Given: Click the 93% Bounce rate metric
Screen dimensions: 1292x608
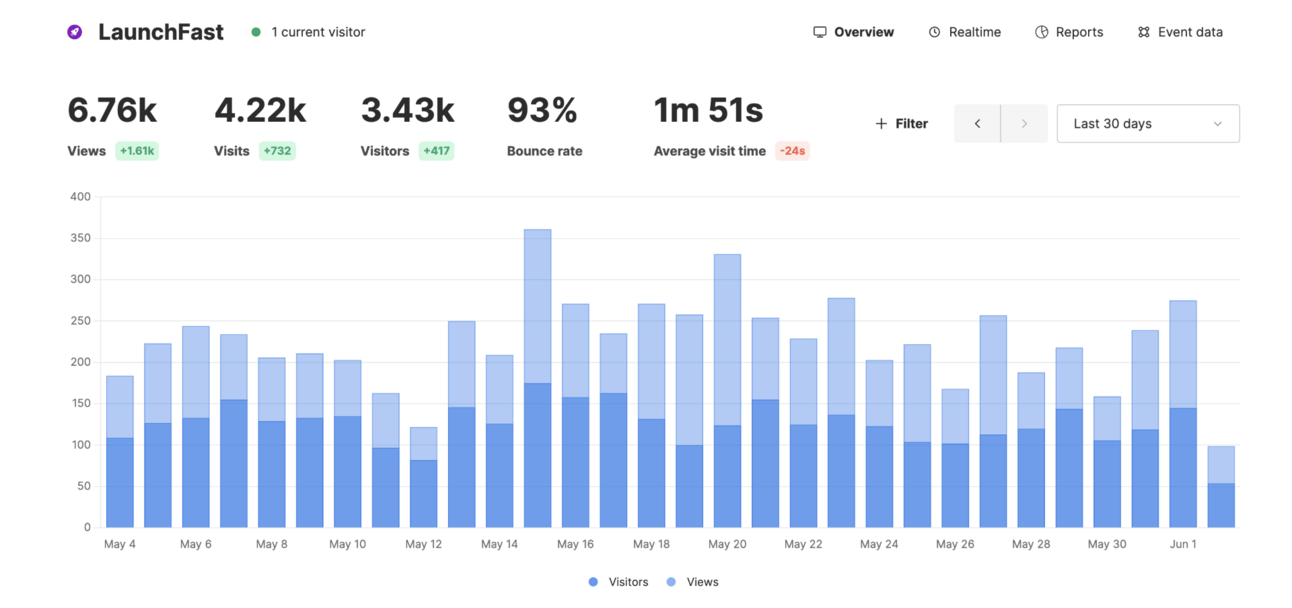Looking at the screenshot, I should coord(542,111).
